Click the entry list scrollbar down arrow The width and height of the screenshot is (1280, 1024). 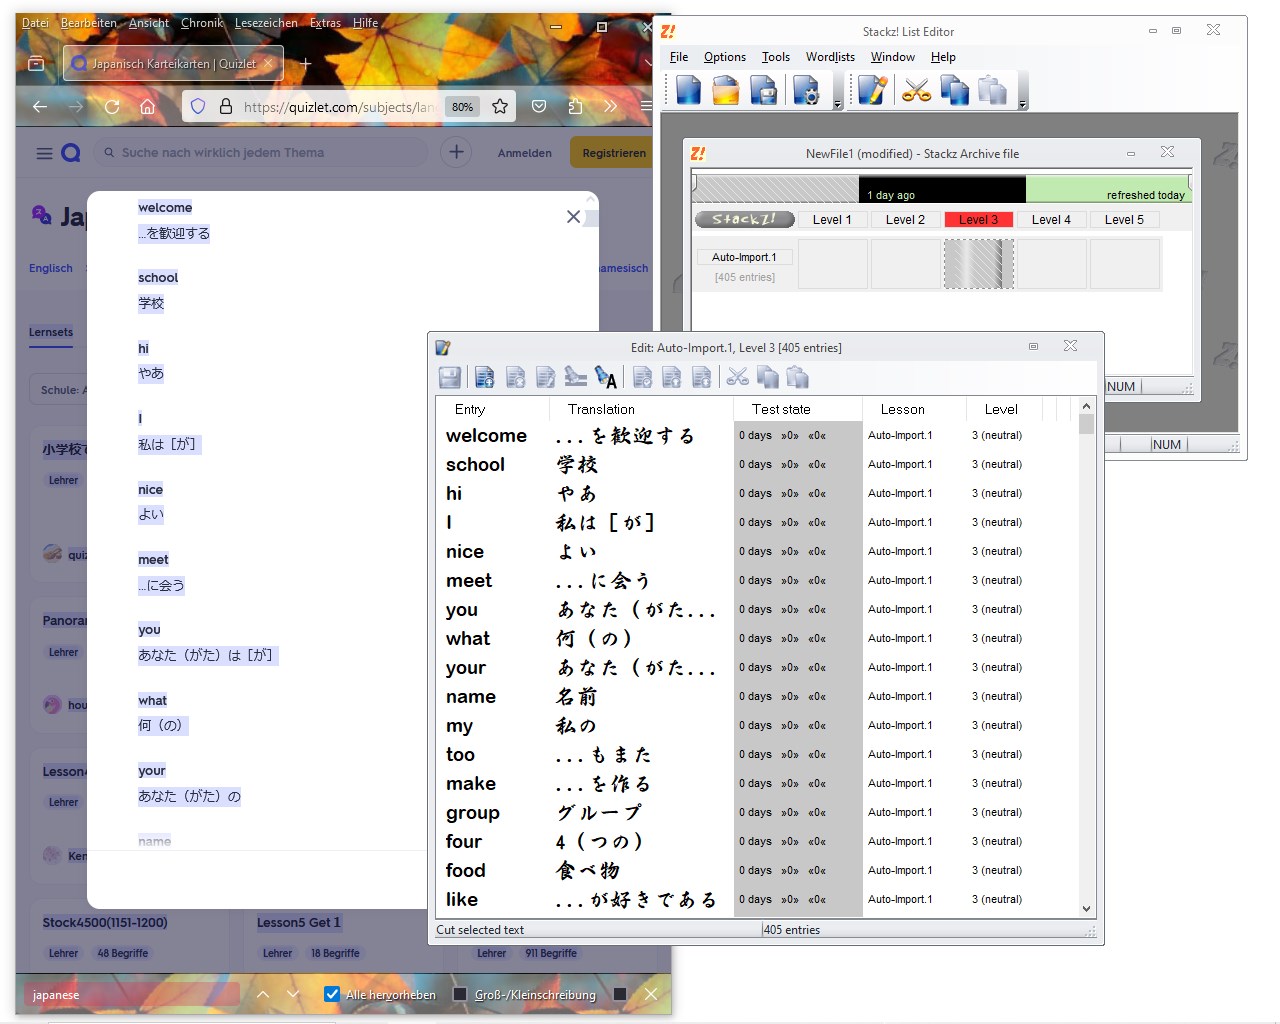pyautogui.click(x=1086, y=909)
